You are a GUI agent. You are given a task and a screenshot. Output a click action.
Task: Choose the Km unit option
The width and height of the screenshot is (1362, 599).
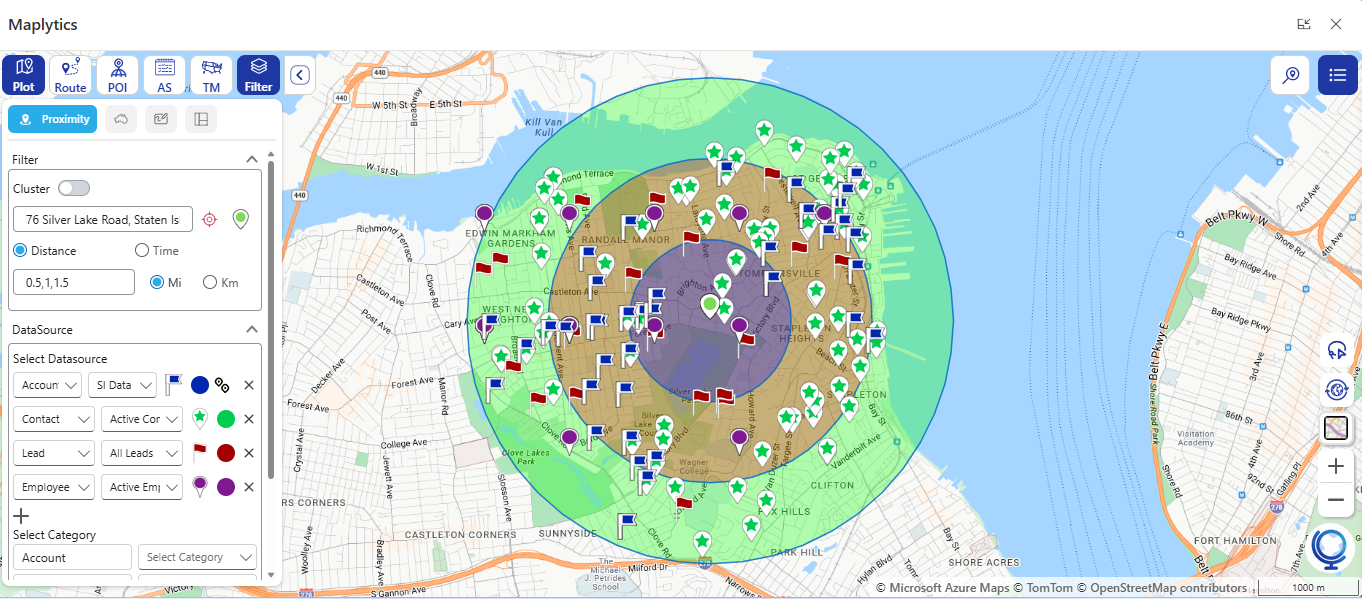(x=210, y=282)
